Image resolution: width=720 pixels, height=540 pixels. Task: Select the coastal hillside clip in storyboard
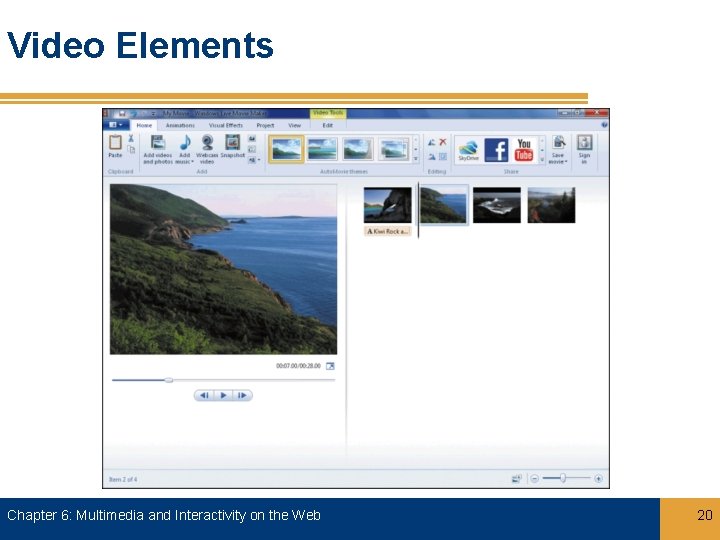click(444, 205)
